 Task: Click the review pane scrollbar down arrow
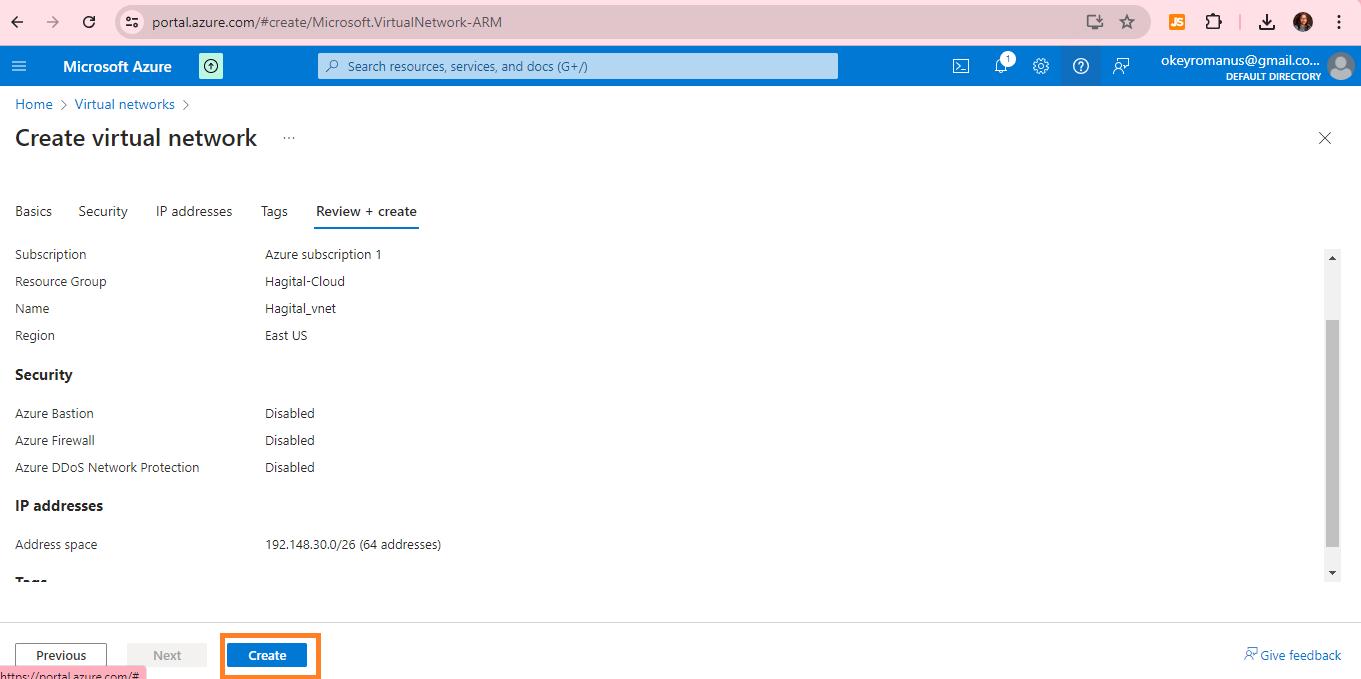click(1332, 572)
